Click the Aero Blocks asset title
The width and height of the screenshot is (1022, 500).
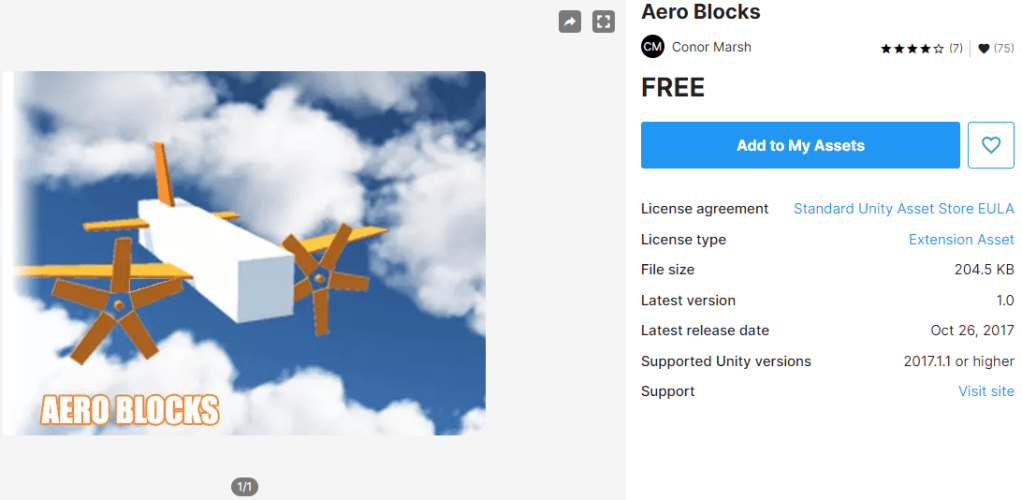coord(700,12)
